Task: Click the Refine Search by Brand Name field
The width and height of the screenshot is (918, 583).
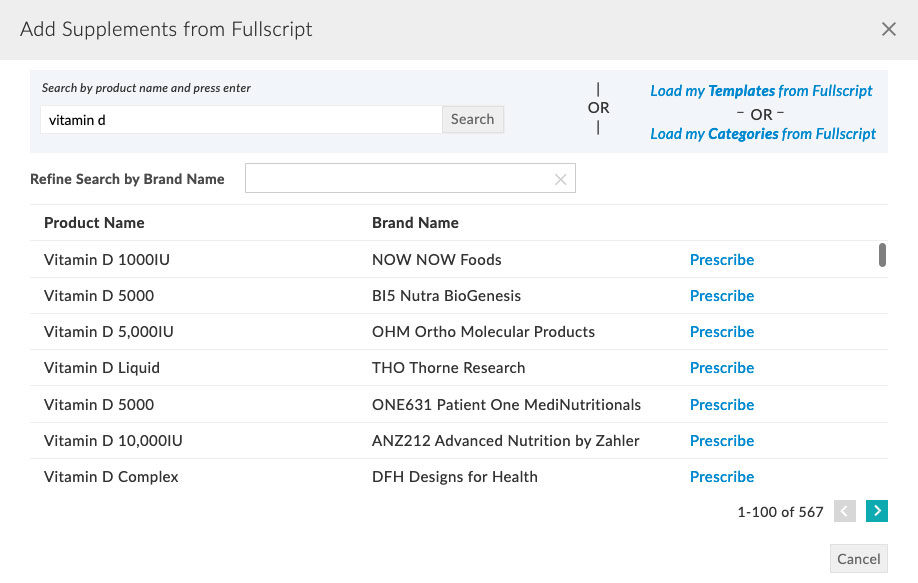Action: pyautogui.click(x=400, y=178)
